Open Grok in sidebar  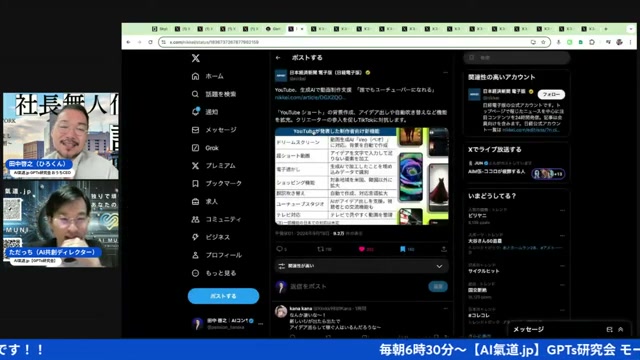tap(205, 148)
